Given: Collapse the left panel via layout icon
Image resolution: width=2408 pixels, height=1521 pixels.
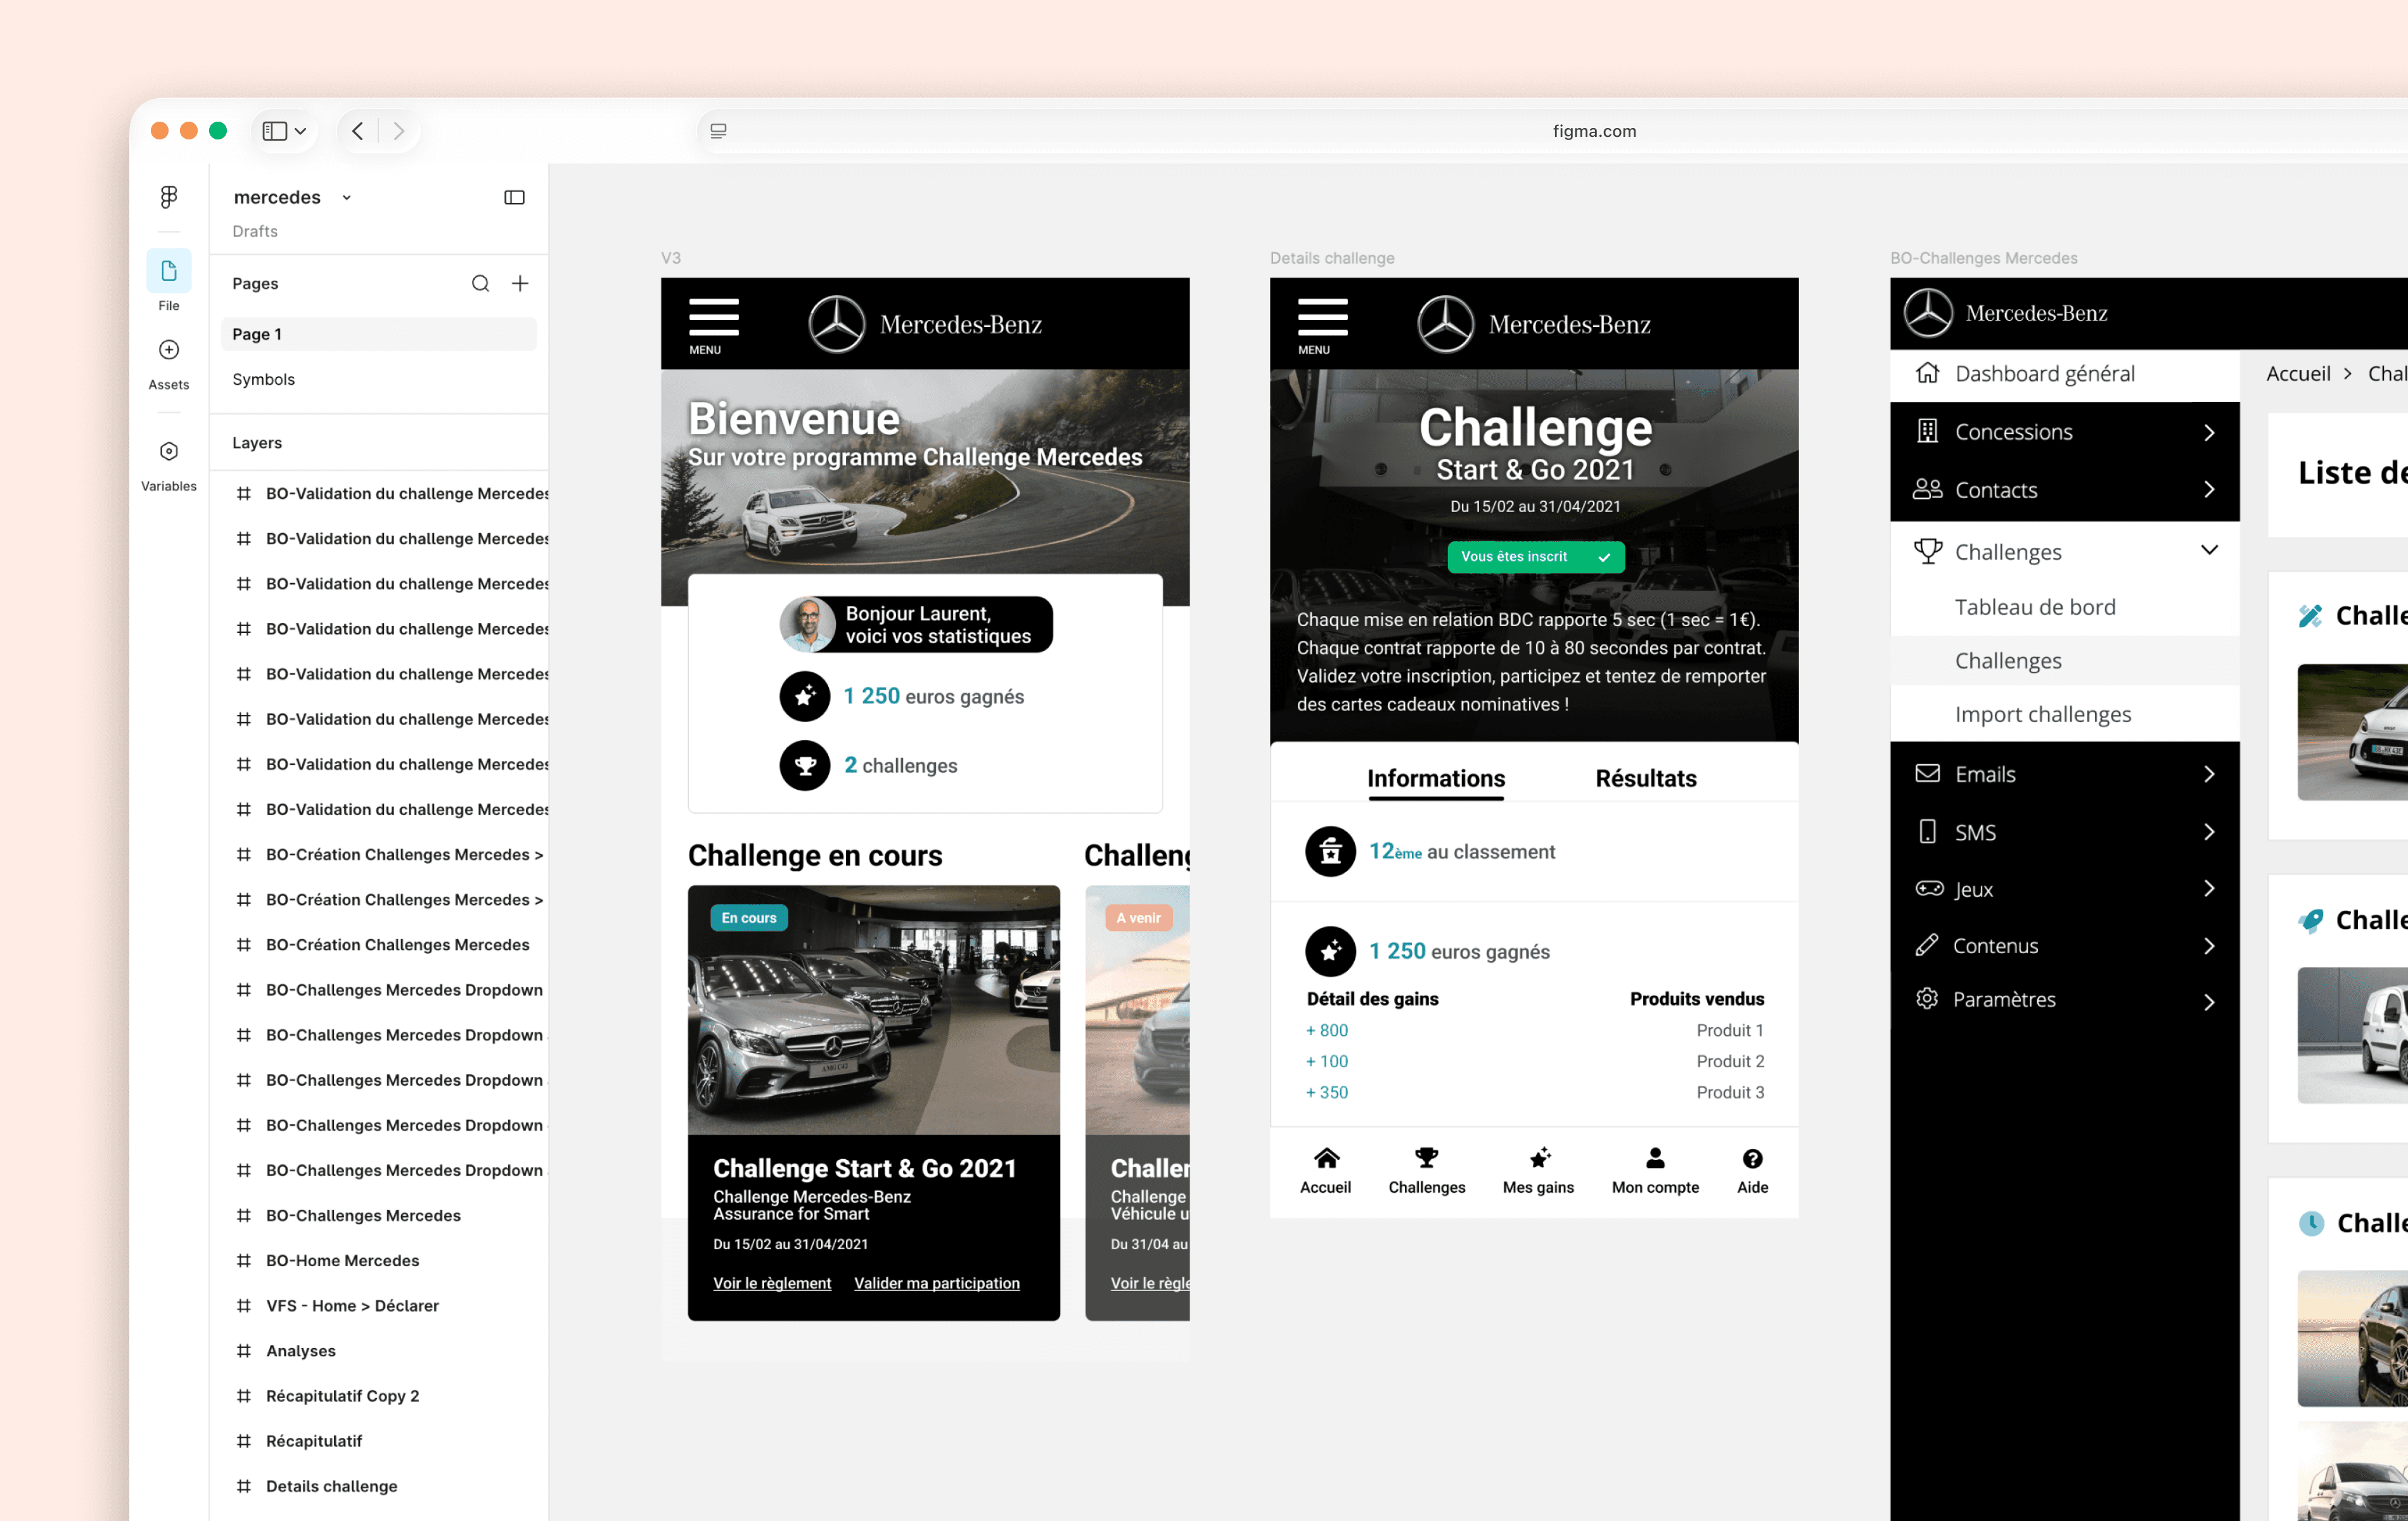Looking at the screenshot, I should coord(515,197).
